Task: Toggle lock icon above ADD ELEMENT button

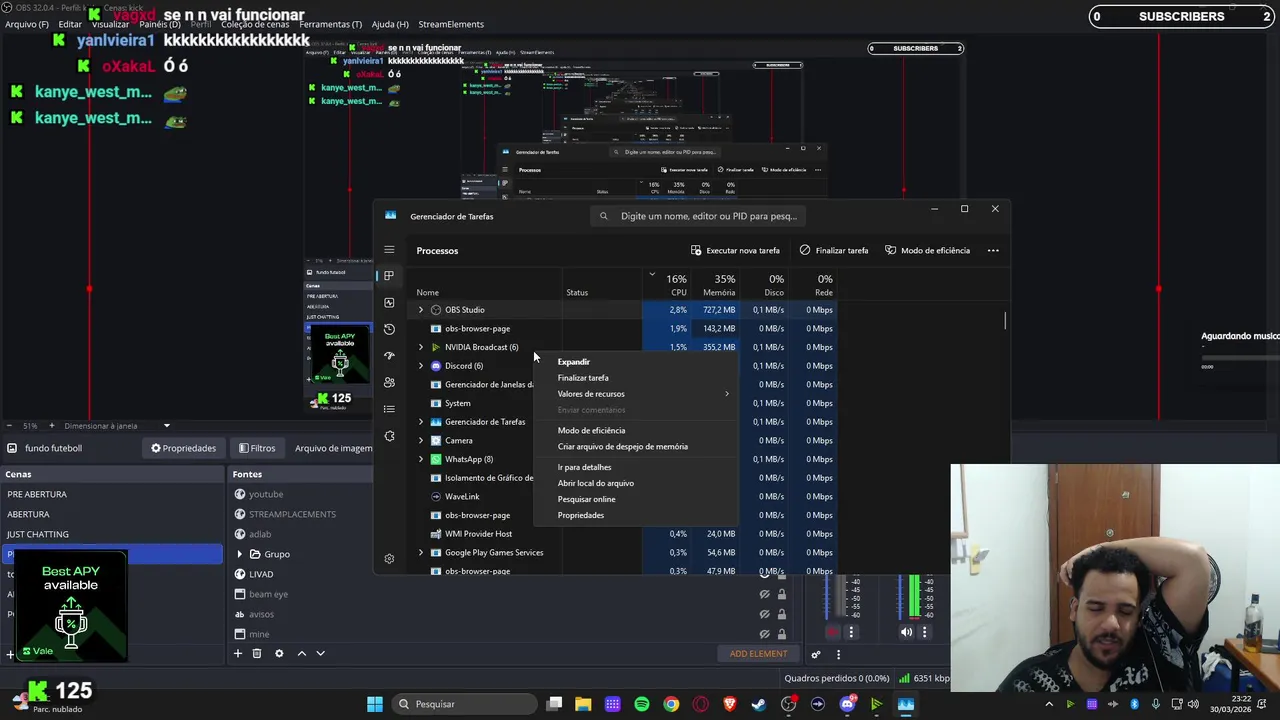Action: [x=782, y=634]
